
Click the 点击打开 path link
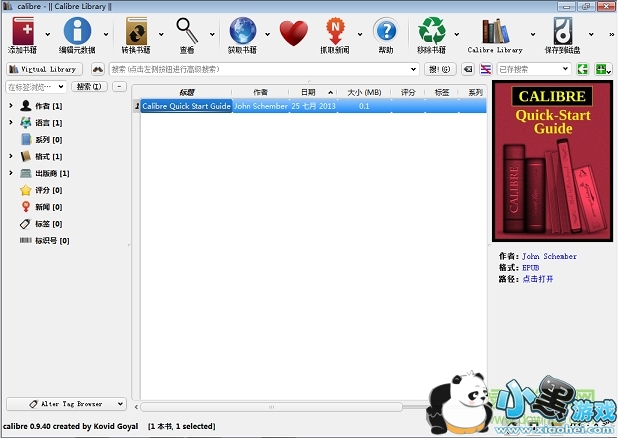(537, 279)
